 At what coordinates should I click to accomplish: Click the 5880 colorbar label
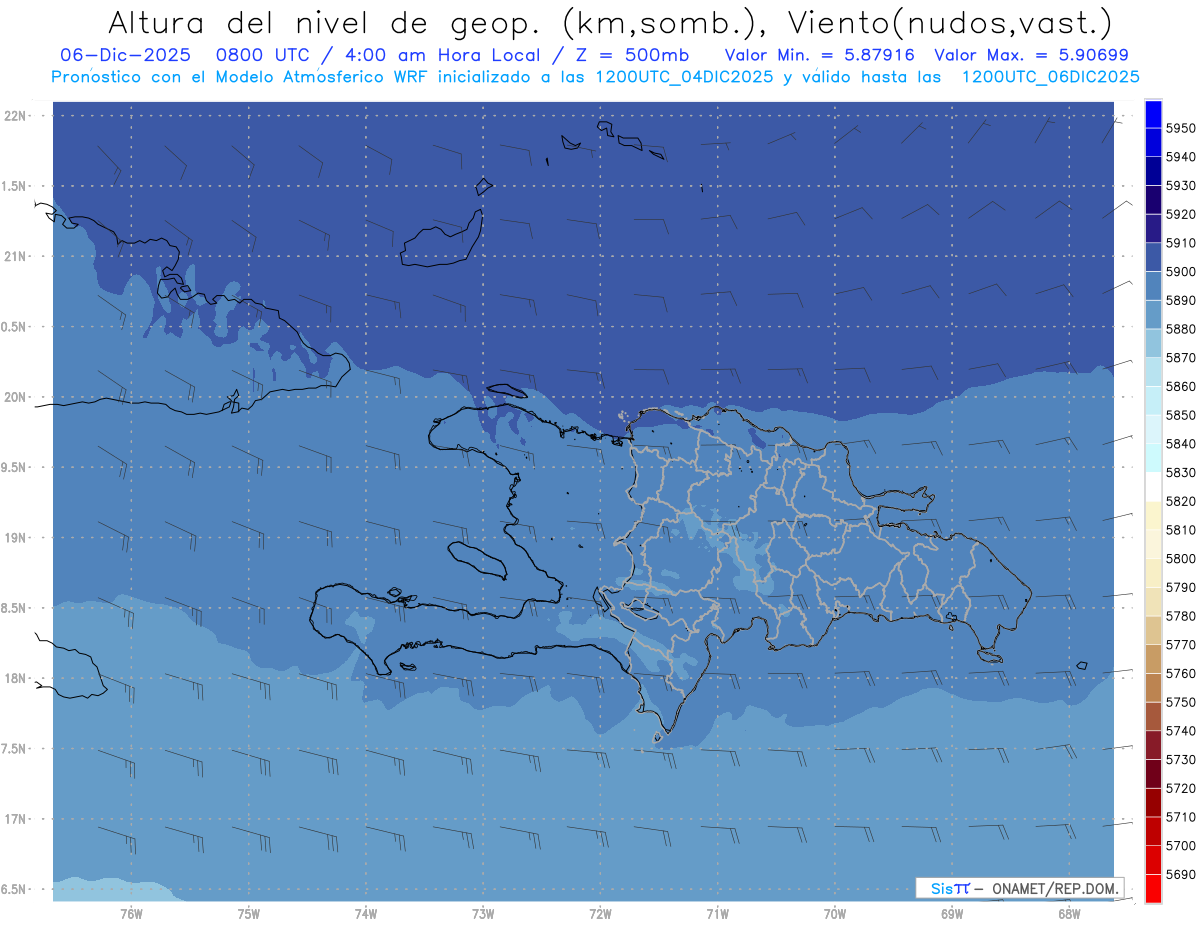coord(1180,329)
